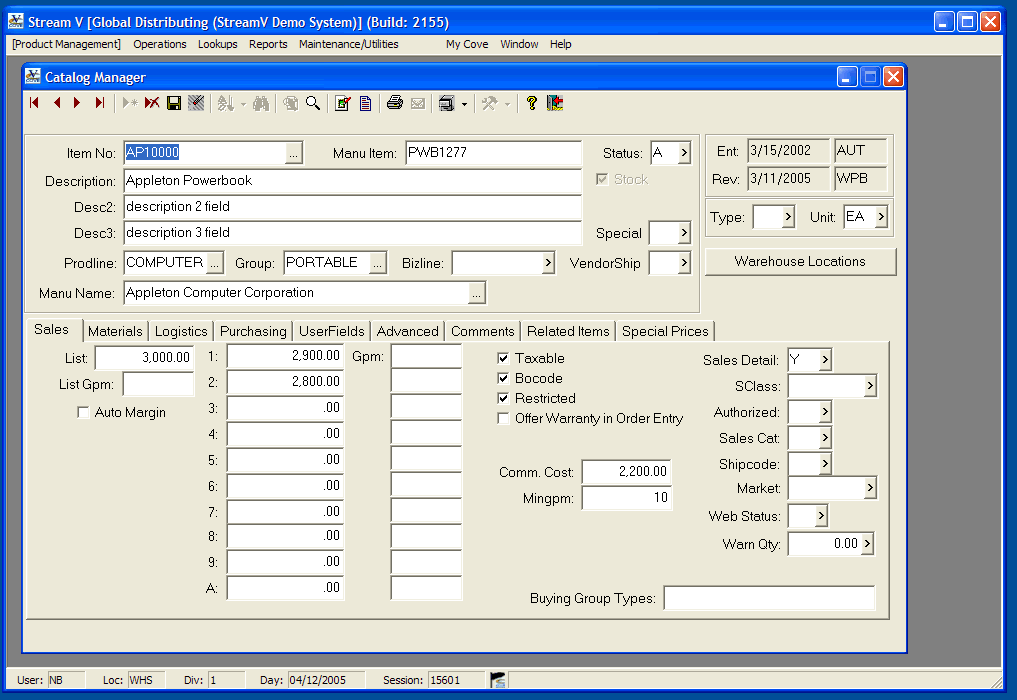Expand the SClass dropdown

click(x=870, y=386)
